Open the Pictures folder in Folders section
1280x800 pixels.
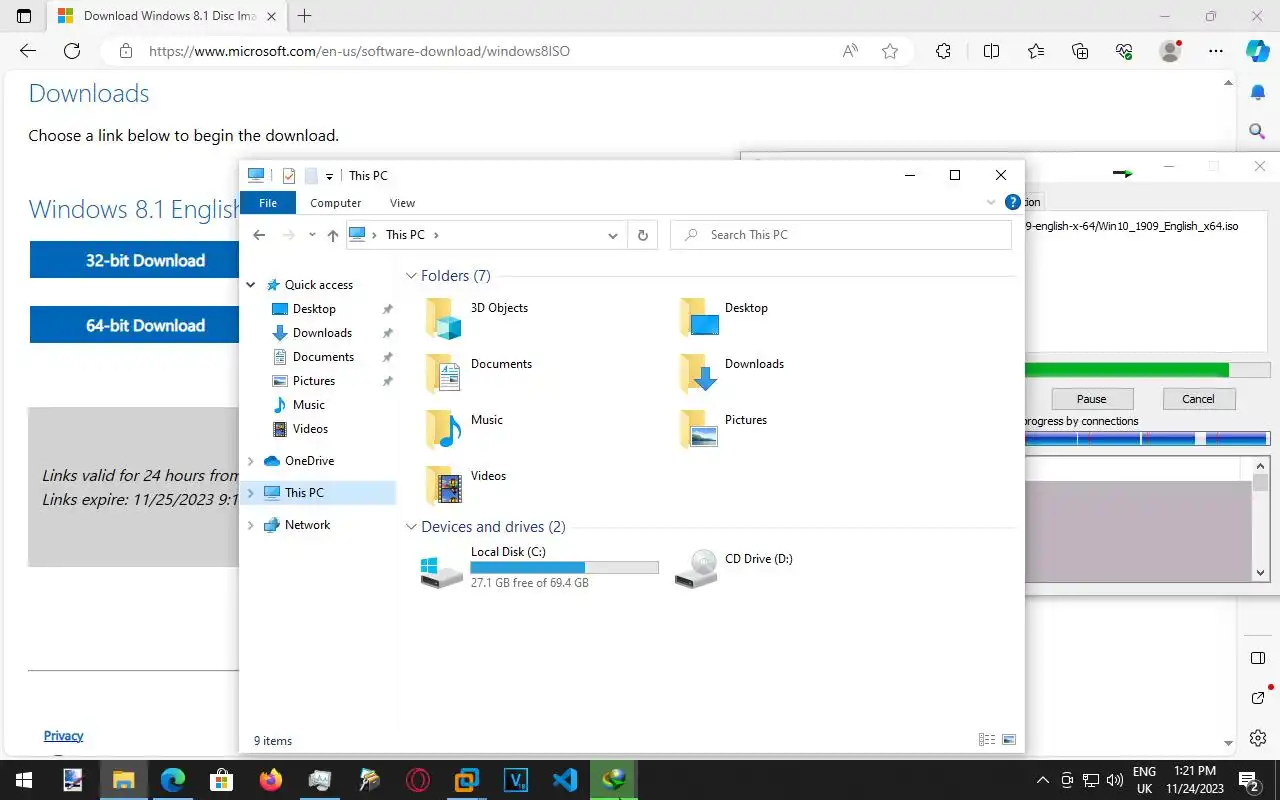[x=724, y=430]
